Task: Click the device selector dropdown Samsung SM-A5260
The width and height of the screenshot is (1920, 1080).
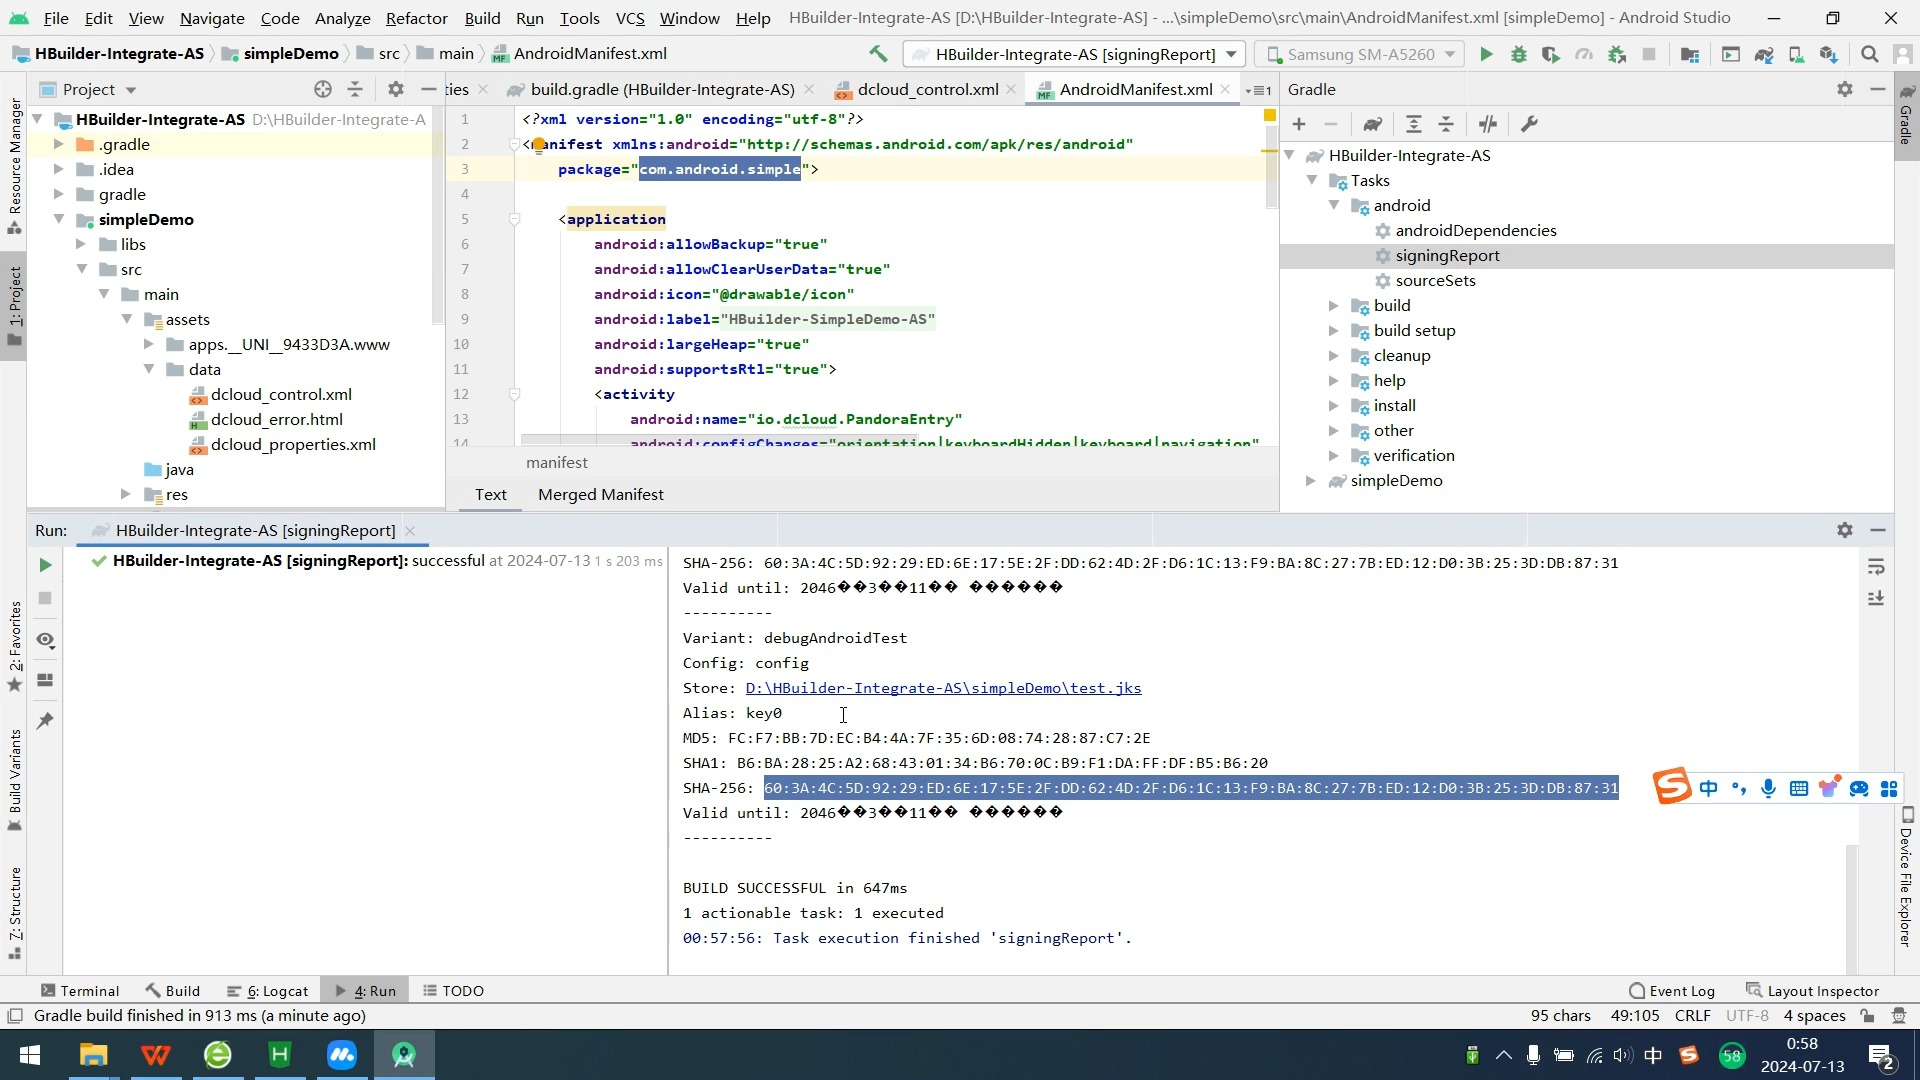Action: [x=1365, y=53]
